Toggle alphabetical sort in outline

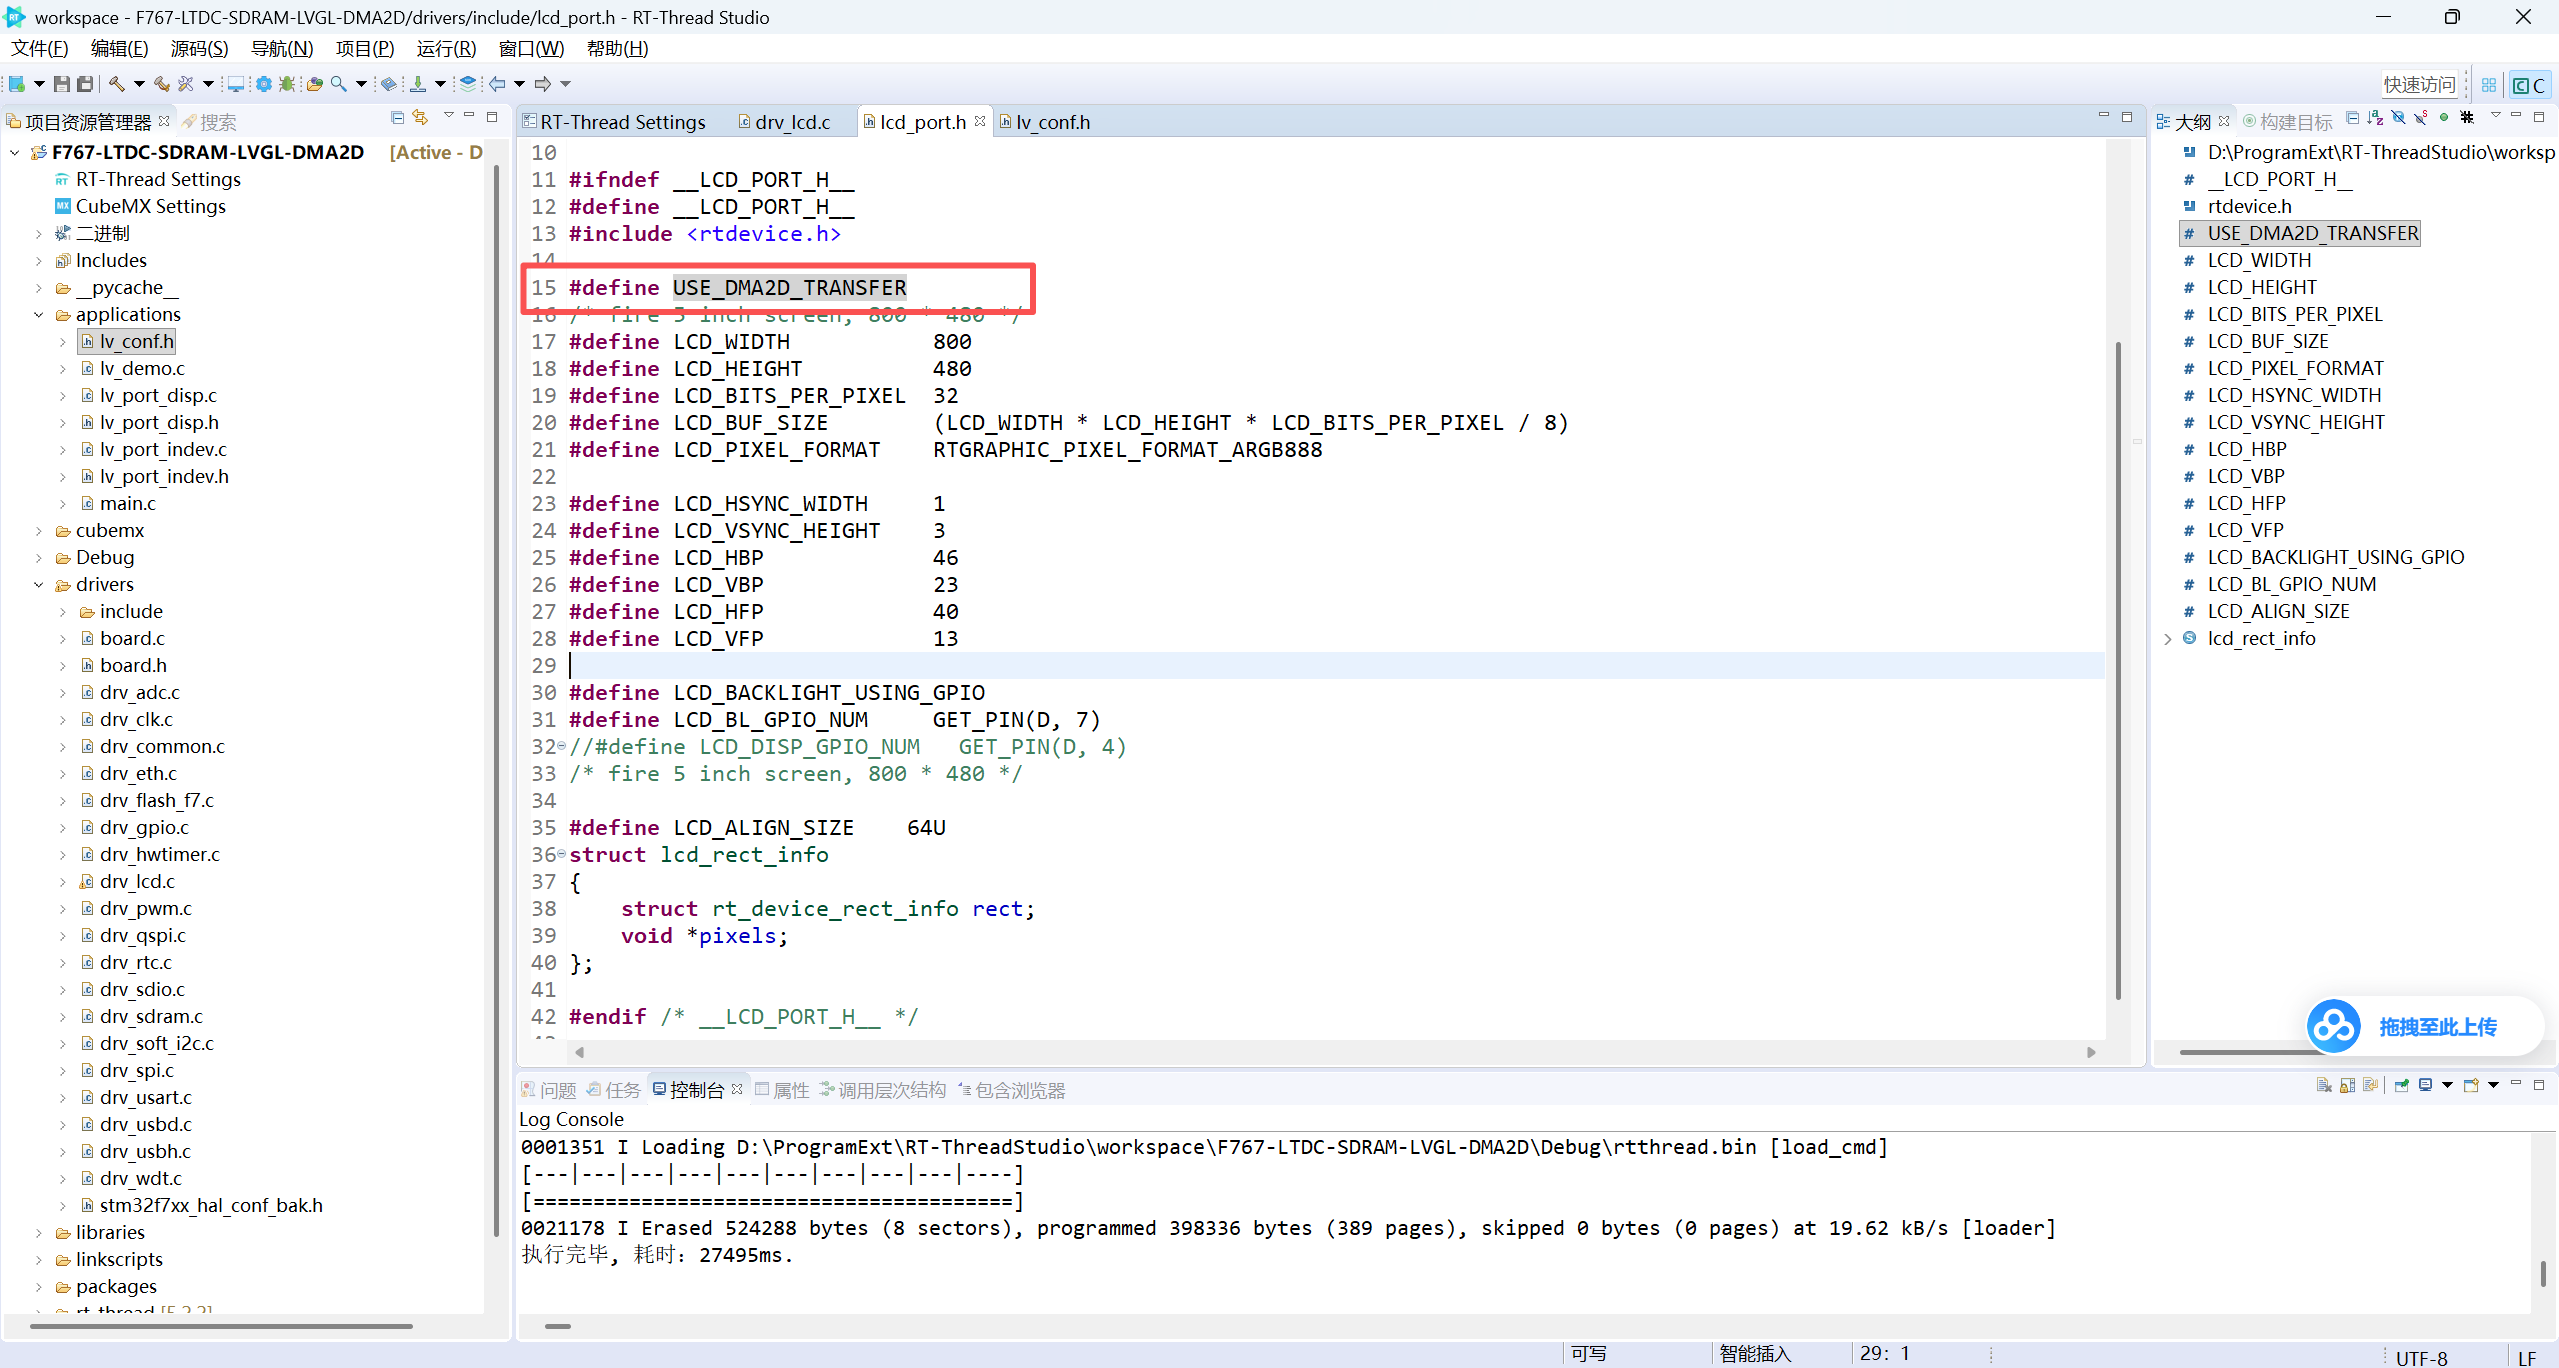[2375, 118]
